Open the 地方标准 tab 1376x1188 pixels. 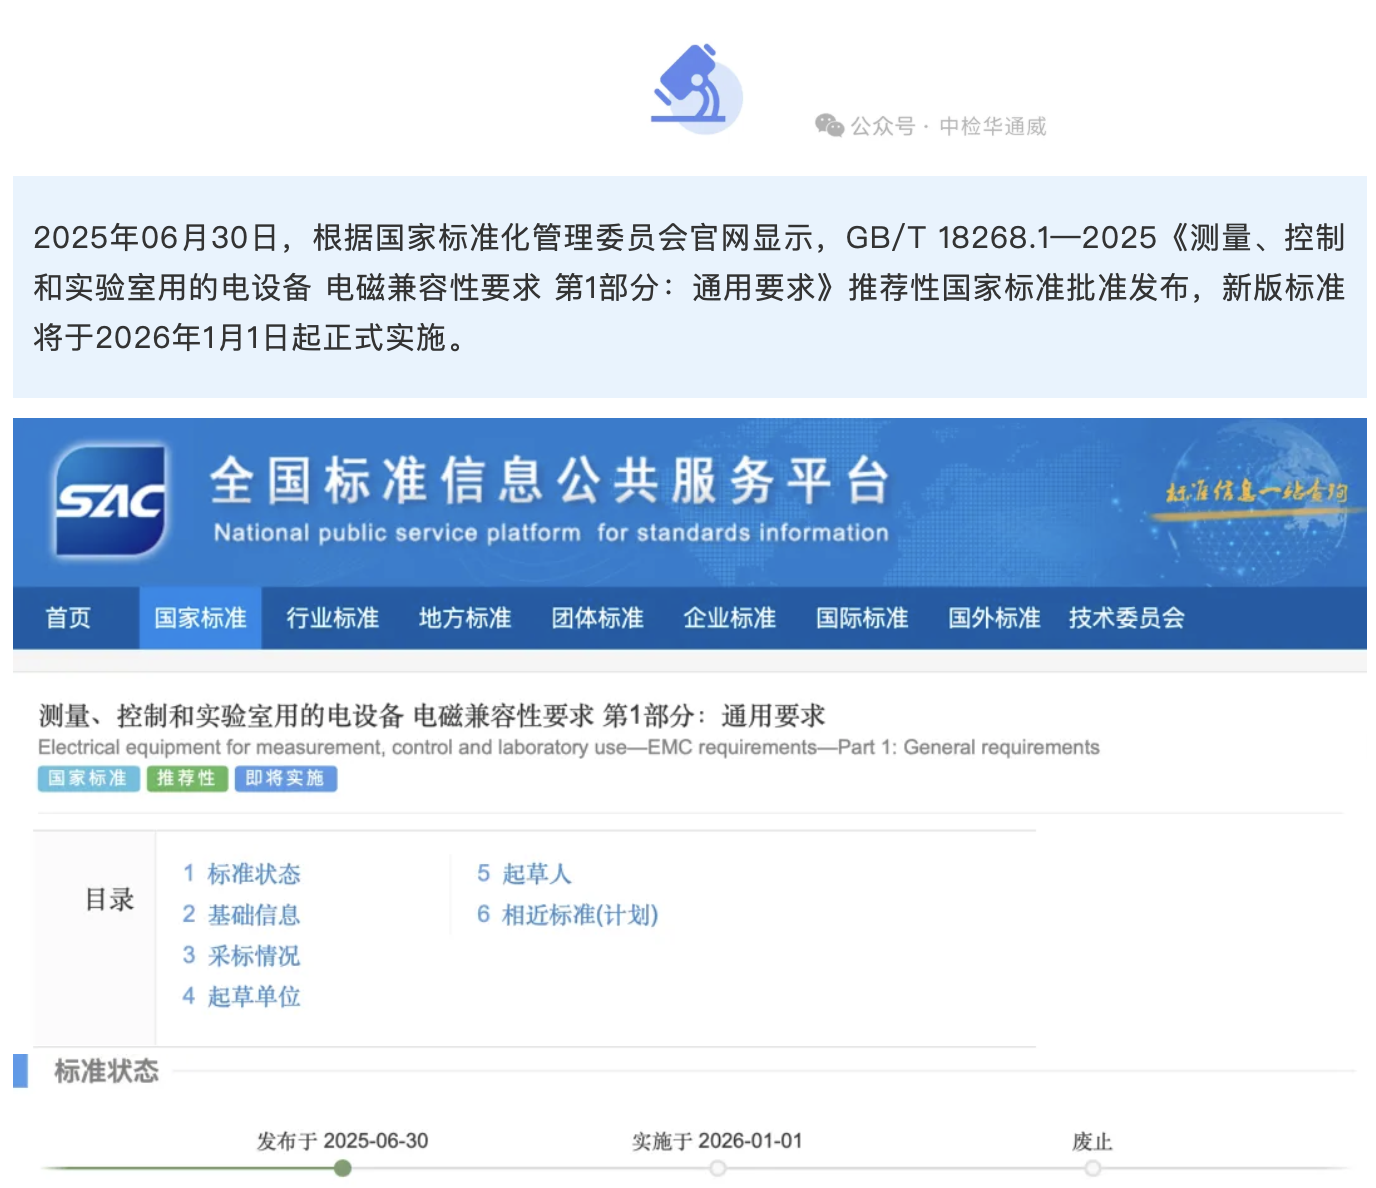465,618
